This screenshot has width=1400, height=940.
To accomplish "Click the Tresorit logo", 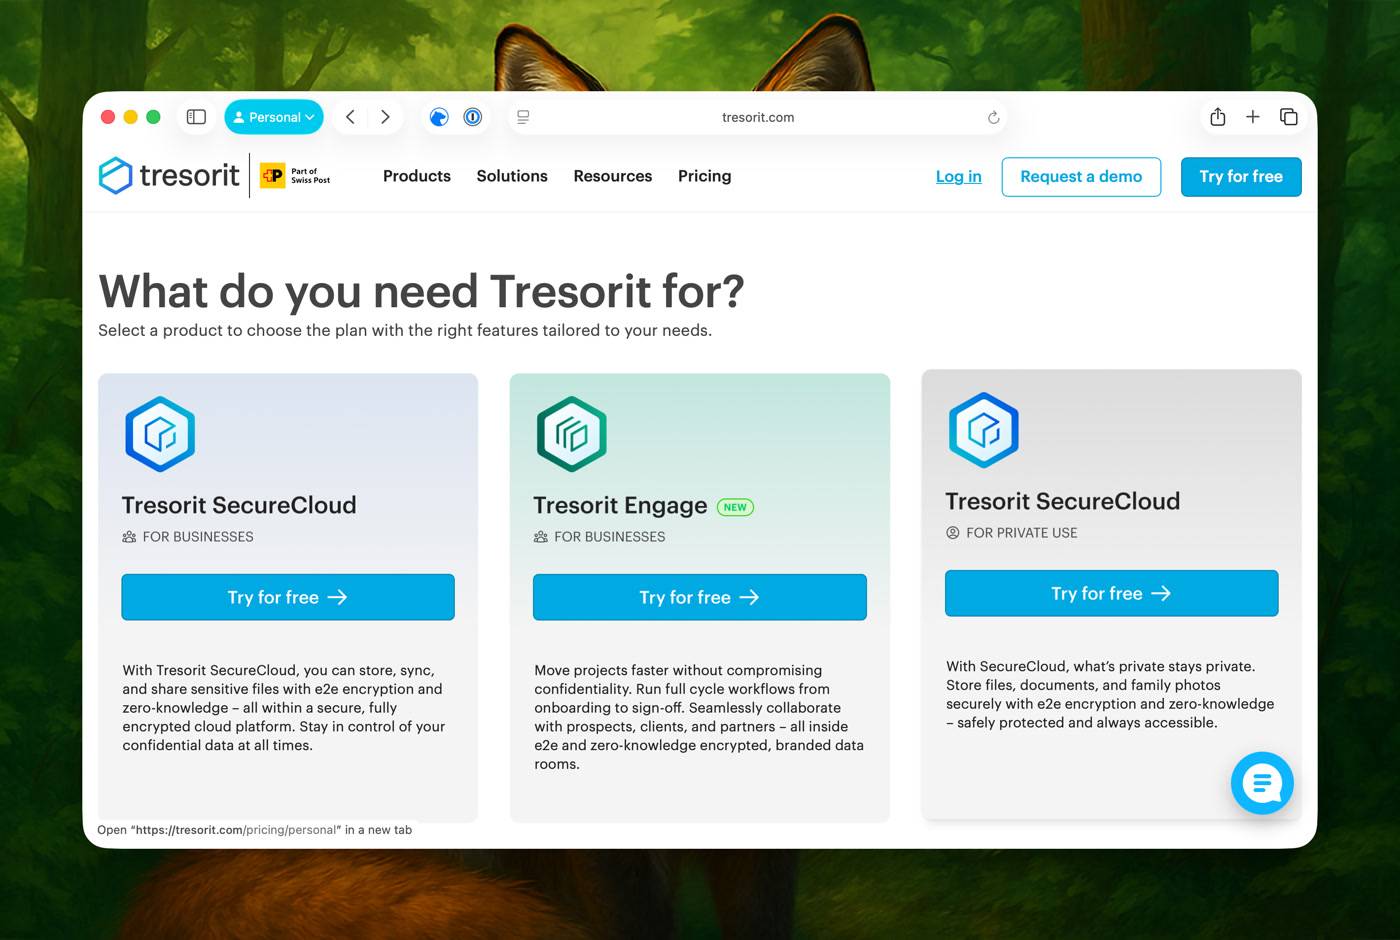I will pos(169,176).
